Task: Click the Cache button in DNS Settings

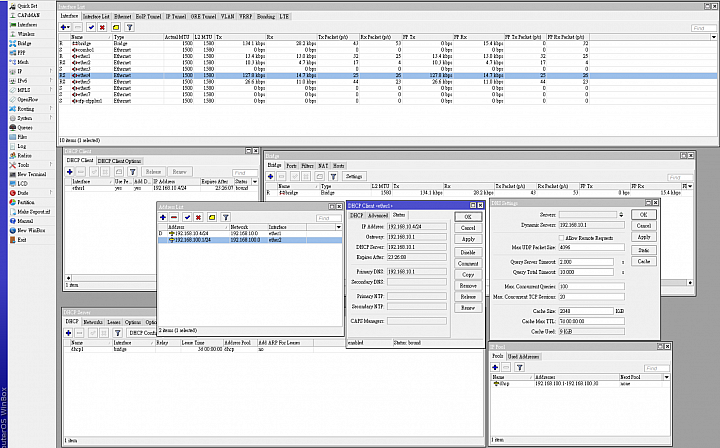Action: point(644,260)
